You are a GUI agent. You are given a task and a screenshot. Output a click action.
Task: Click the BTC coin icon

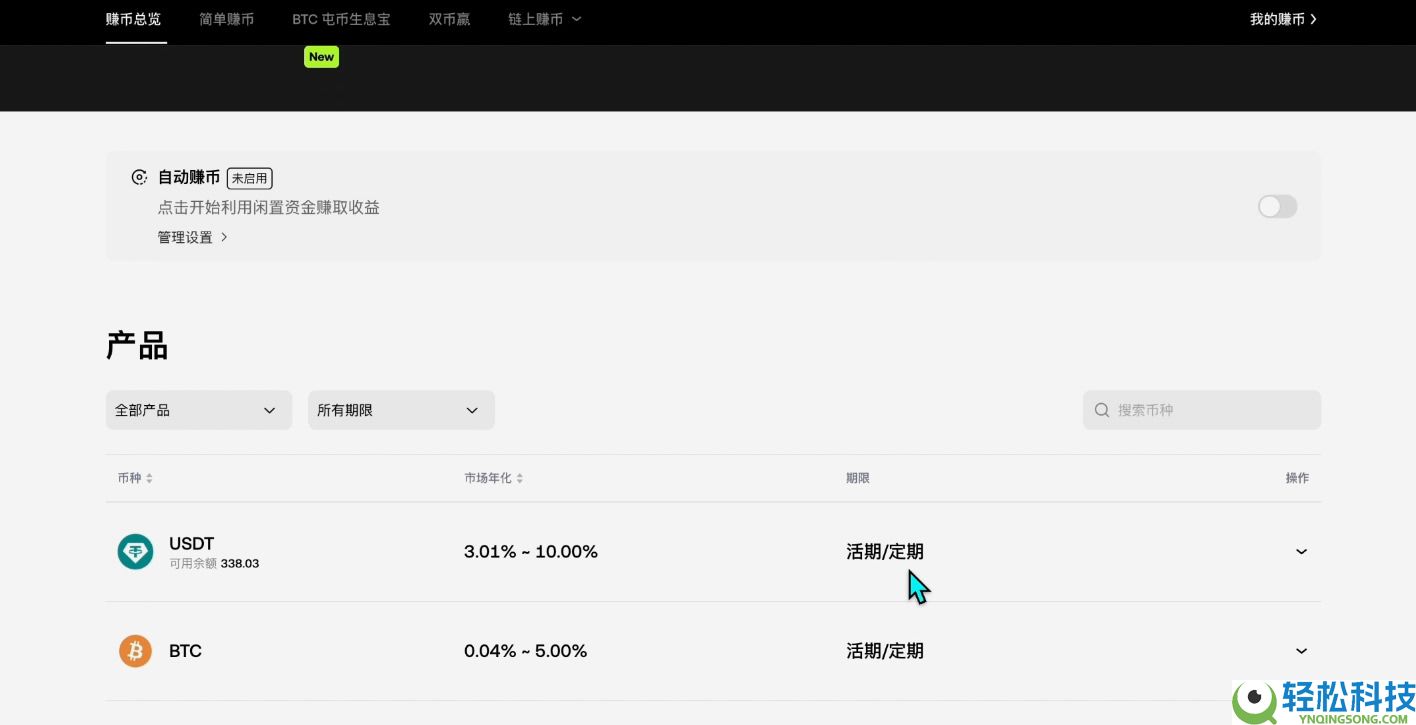click(x=135, y=650)
